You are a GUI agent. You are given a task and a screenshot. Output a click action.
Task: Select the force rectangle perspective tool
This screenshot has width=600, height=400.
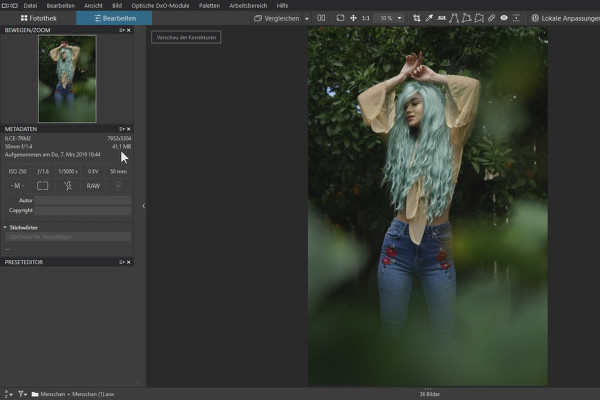(x=466, y=18)
